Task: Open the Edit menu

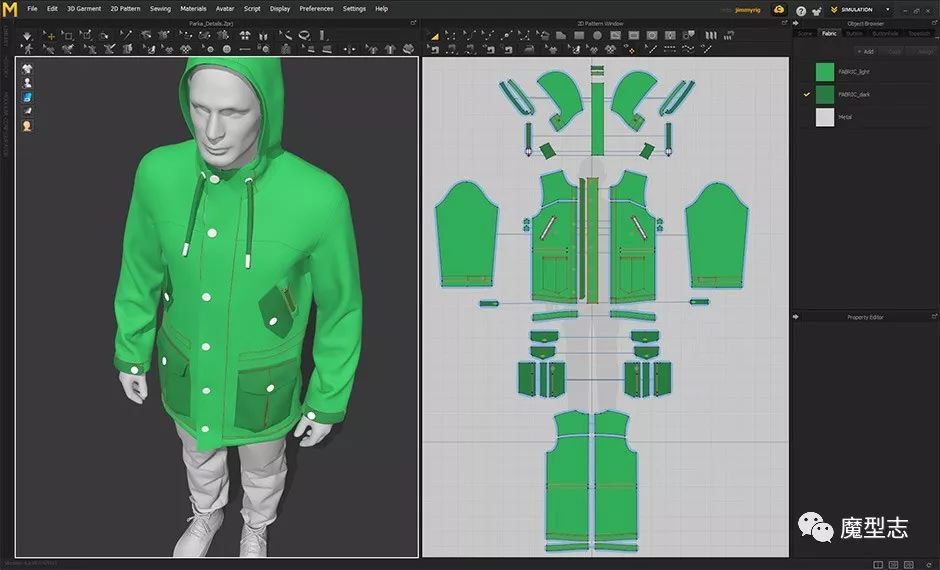Action: click(x=52, y=9)
